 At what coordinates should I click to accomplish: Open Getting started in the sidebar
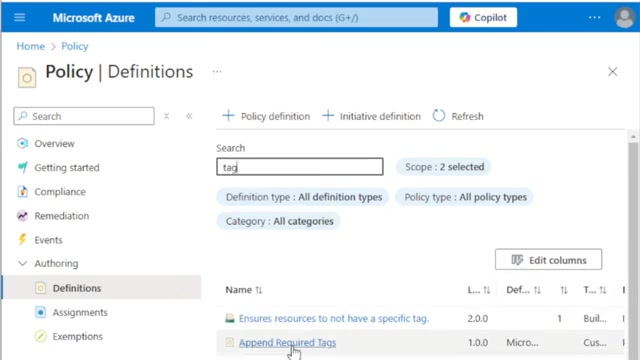[67, 168]
